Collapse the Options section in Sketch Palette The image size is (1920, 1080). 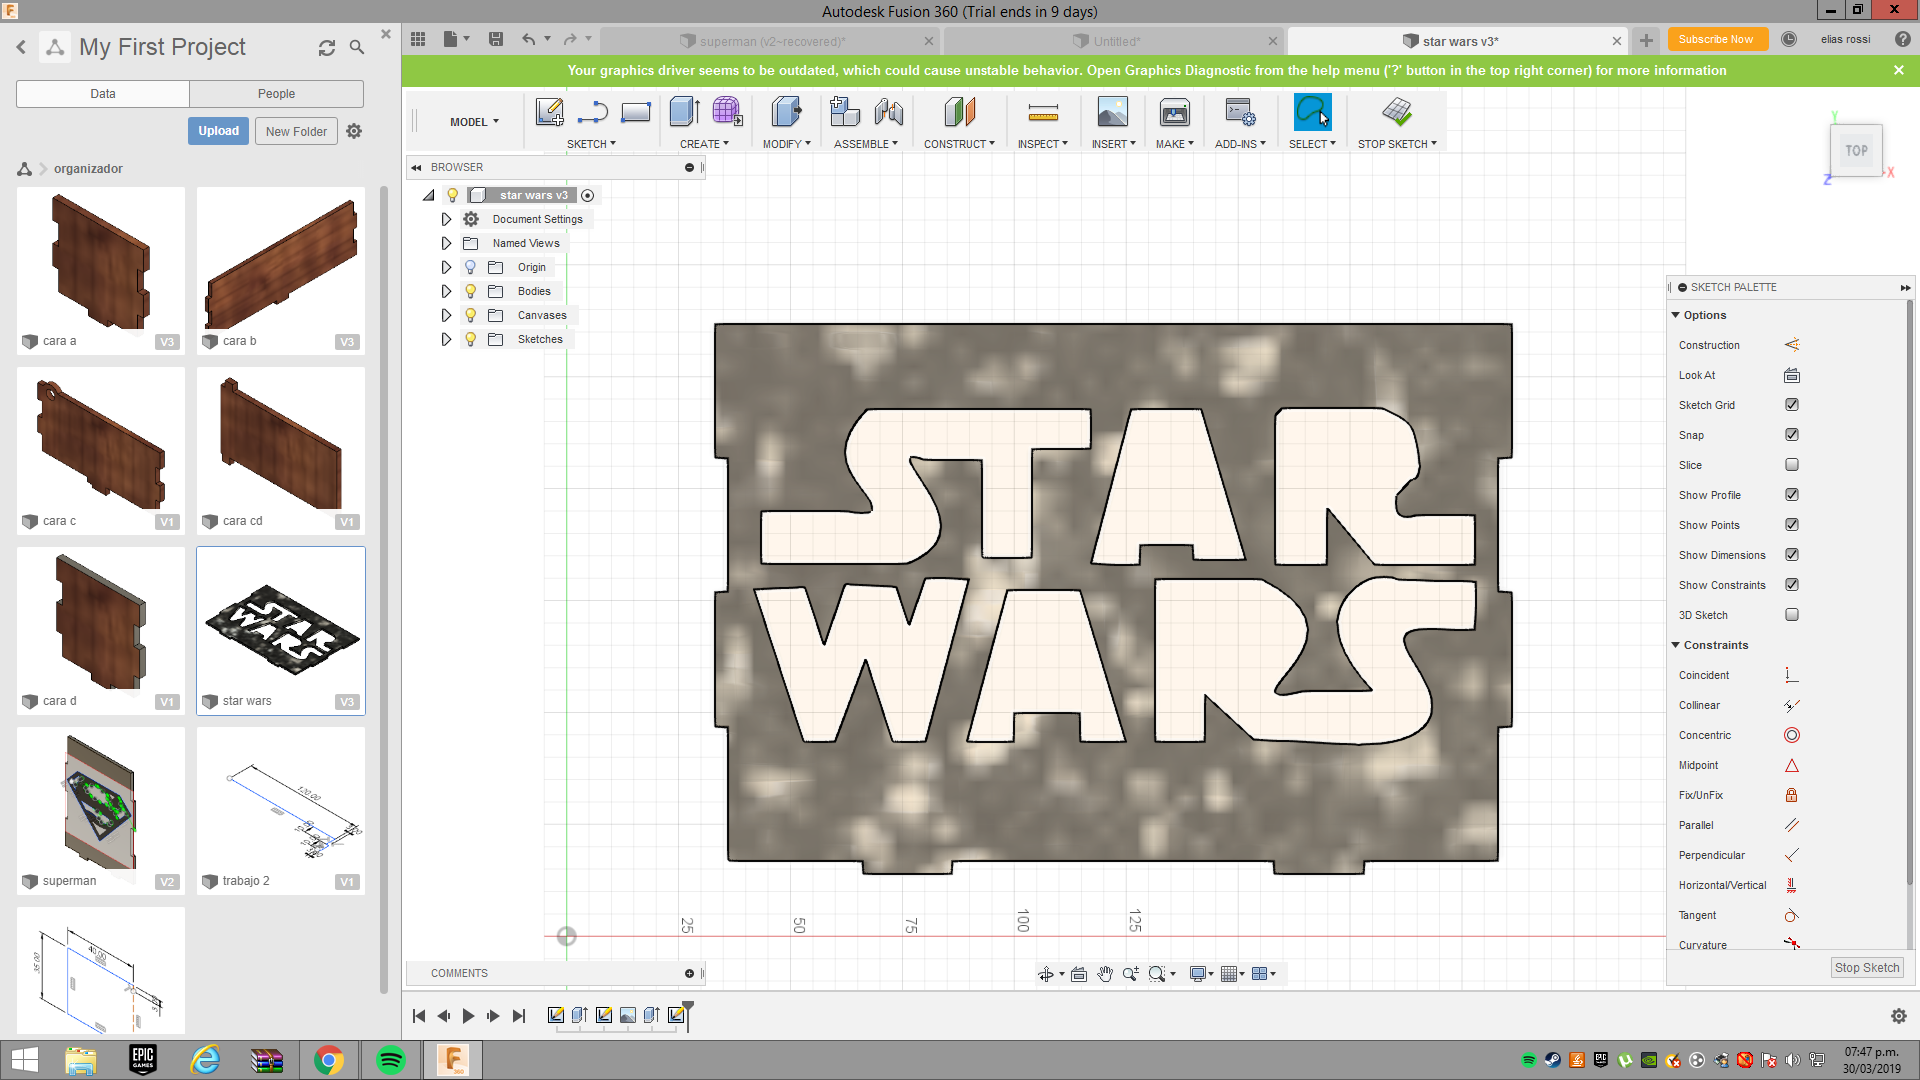pyautogui.click(x=1675, y=315)
